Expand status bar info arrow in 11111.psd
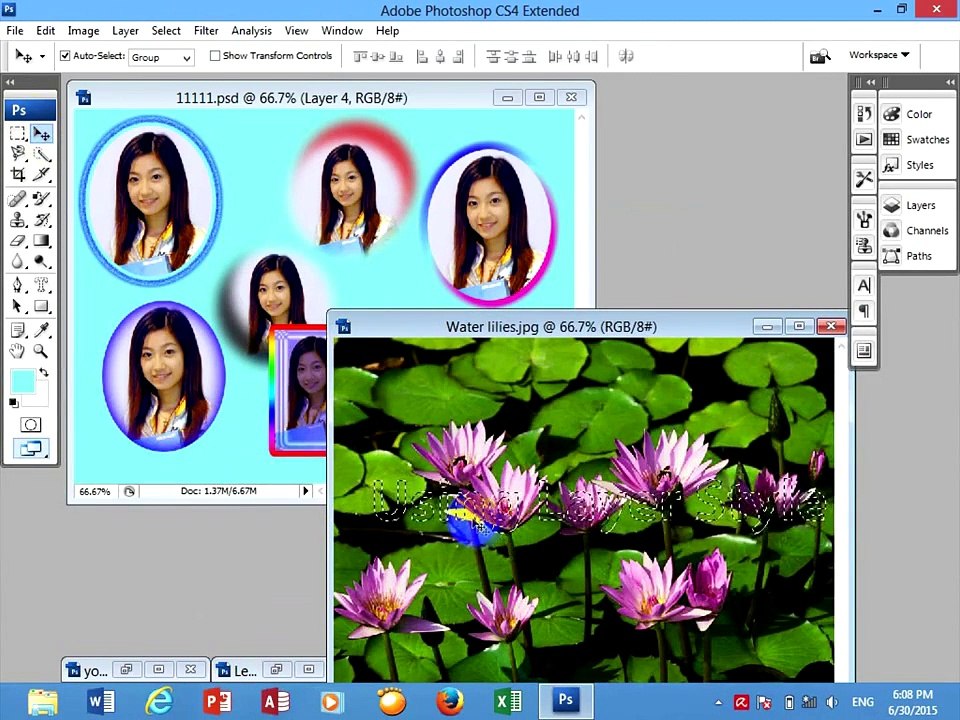This screenshot has height=720, width=960. click(x=306, y=491)
